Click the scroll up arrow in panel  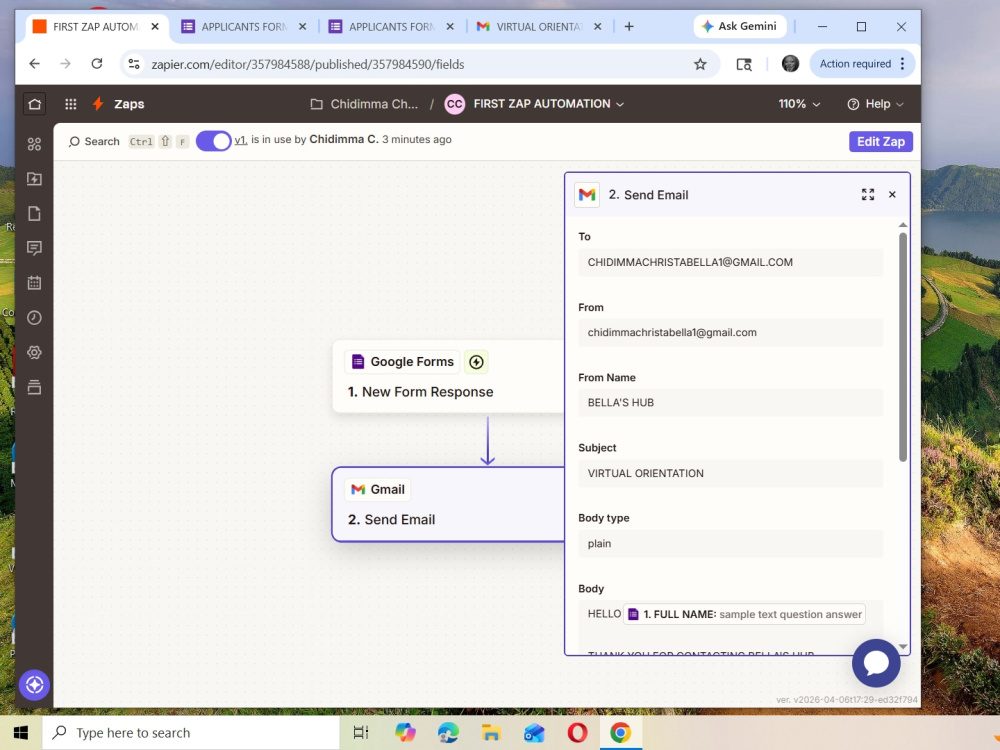click(x=902, y=224)
